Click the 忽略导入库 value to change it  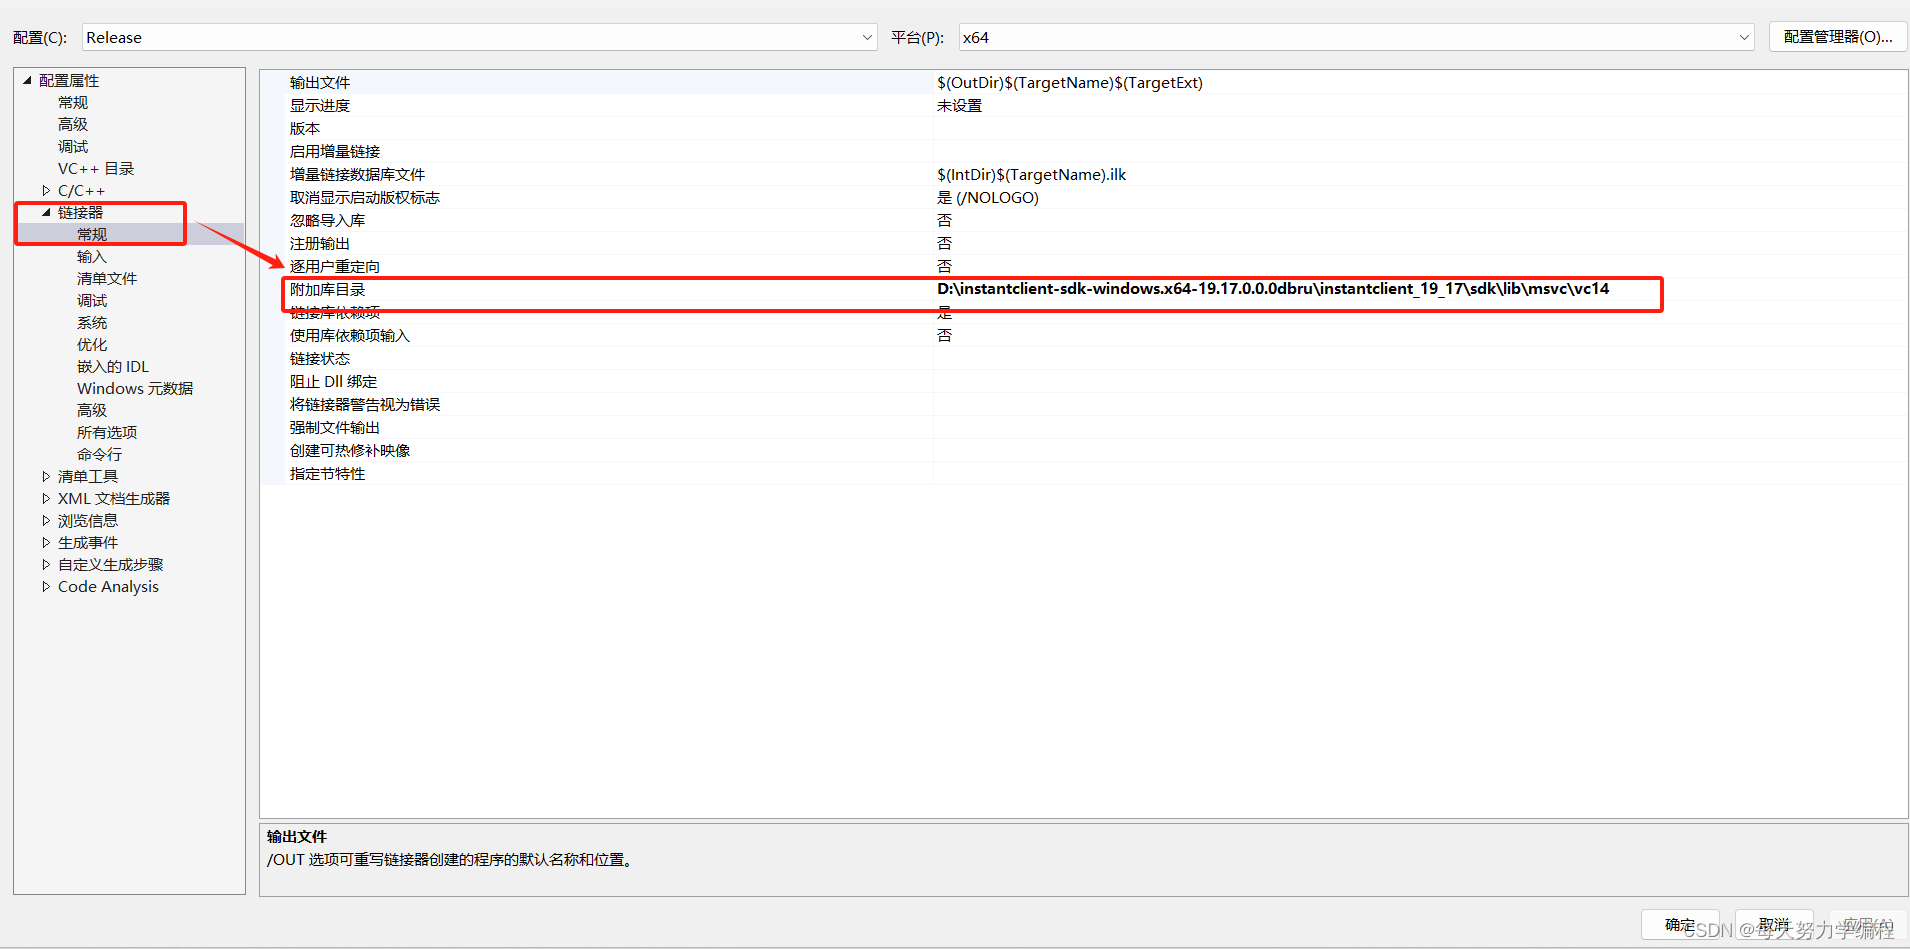click(x=945, y=220)
